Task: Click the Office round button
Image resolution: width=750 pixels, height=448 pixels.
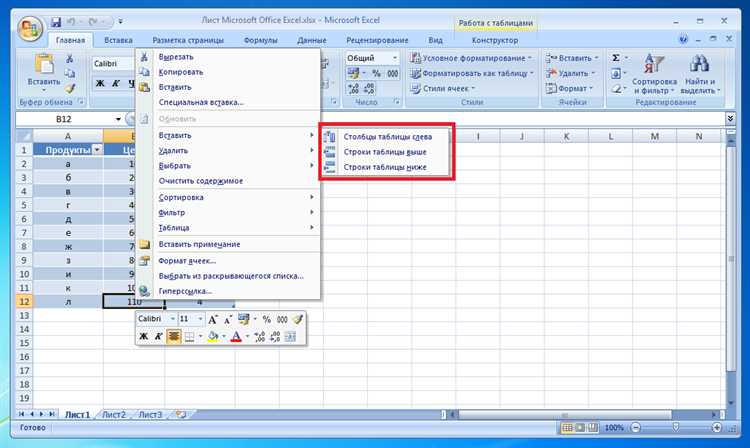Action: click(31, 29)
